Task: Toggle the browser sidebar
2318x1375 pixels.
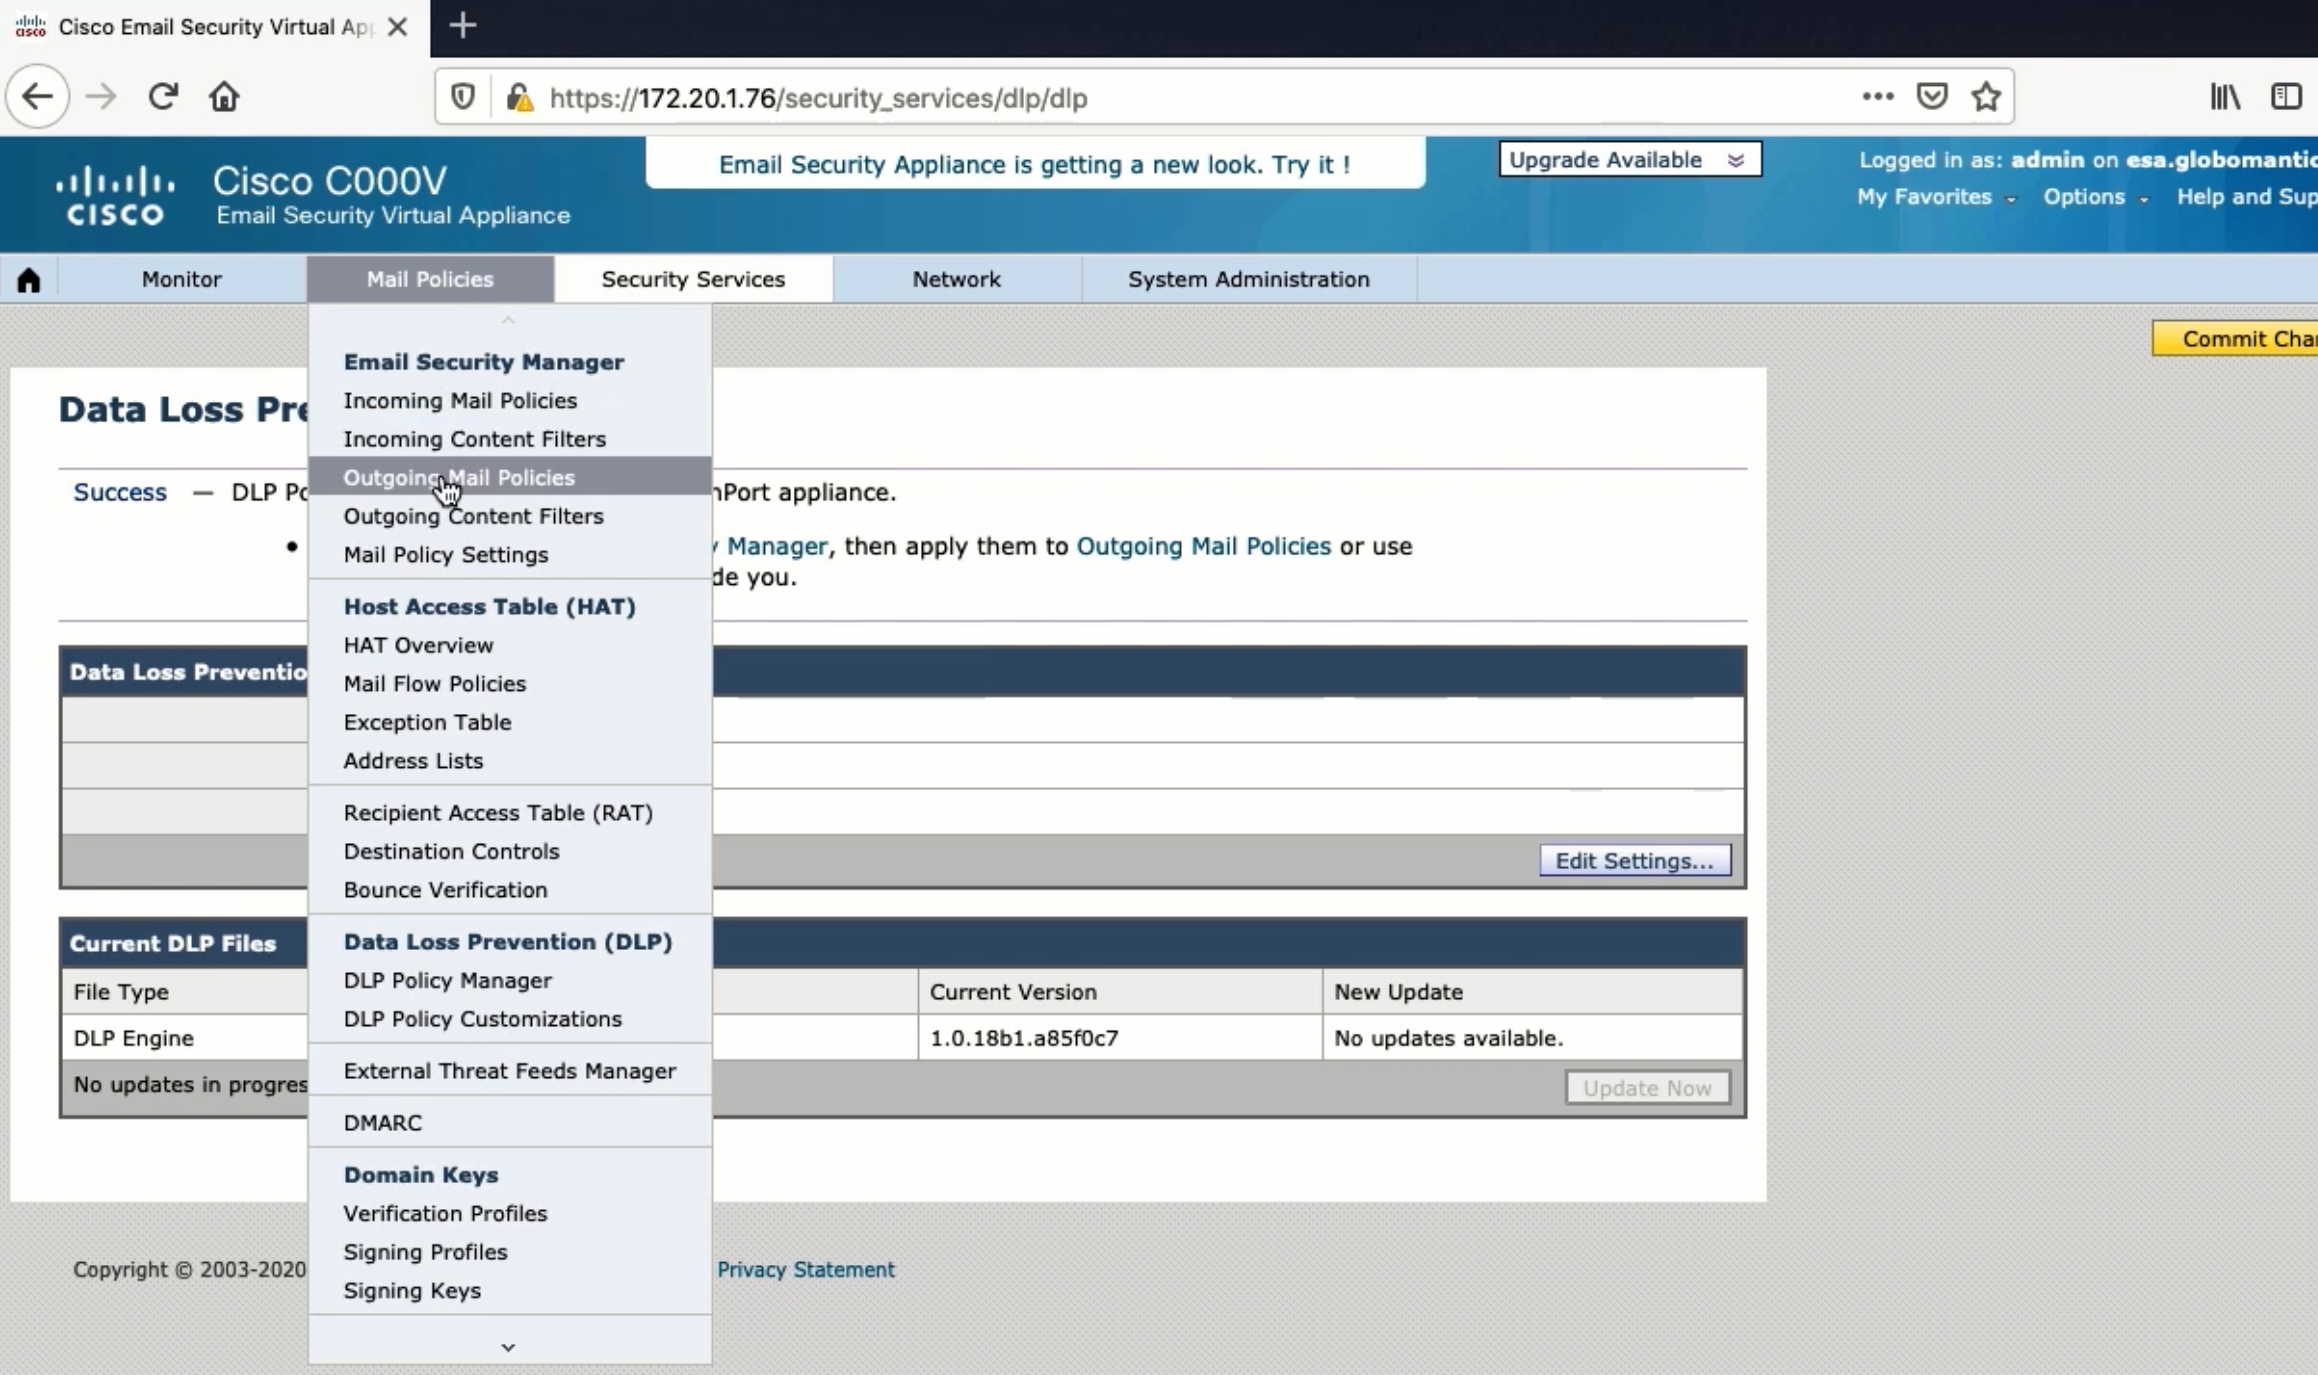Action: click(x=2286, y=97)
